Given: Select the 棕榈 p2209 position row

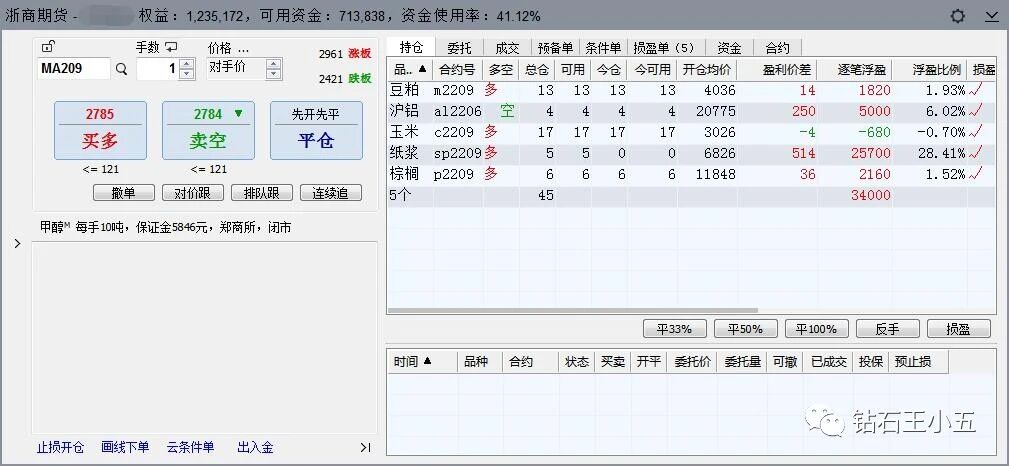Looking at the screenshot, I should click(x=691, y=174).
